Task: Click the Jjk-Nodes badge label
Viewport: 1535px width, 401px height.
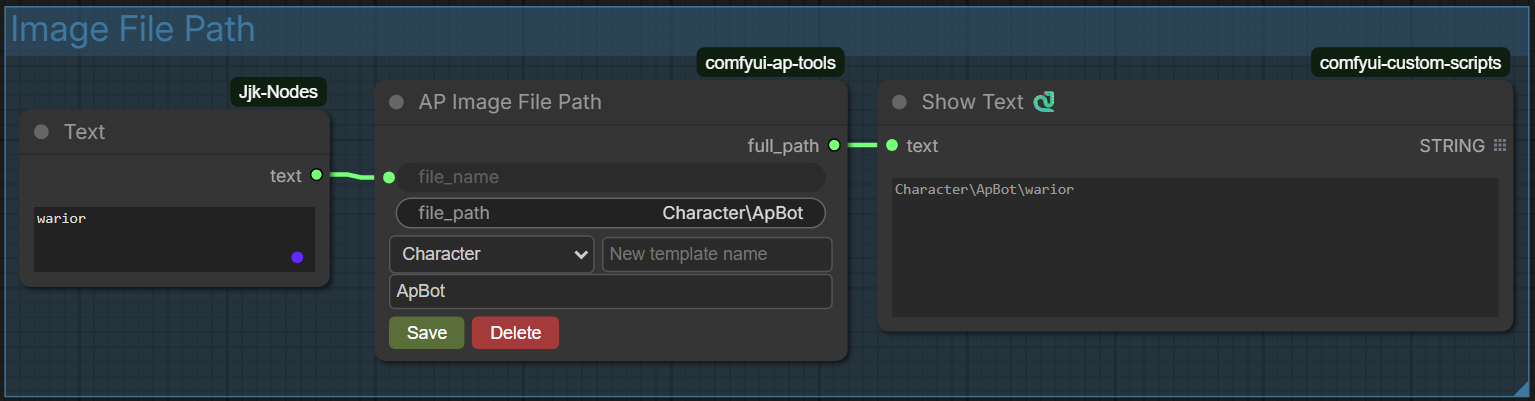Action: [279, 93]
